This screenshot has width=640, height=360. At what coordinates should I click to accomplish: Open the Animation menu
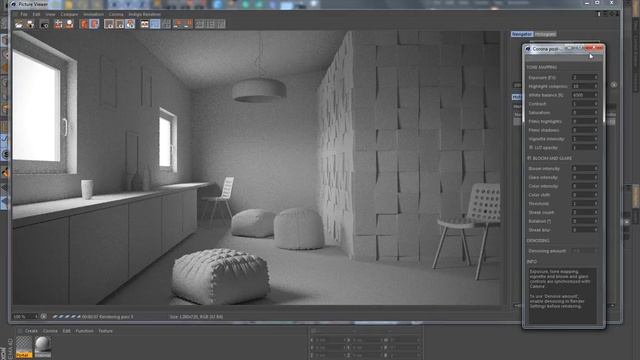click(x=93, y=14)
